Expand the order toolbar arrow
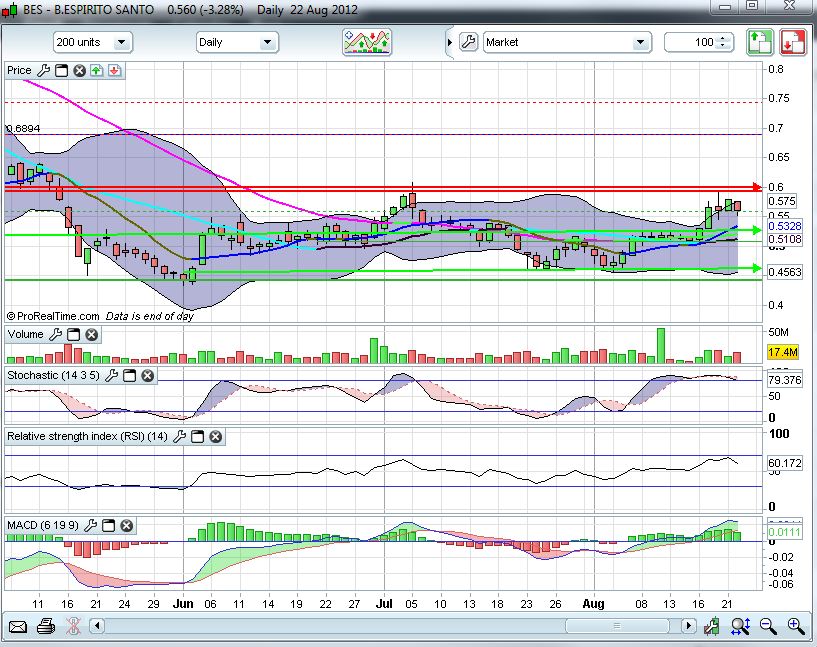 click(x=450, y=42)
